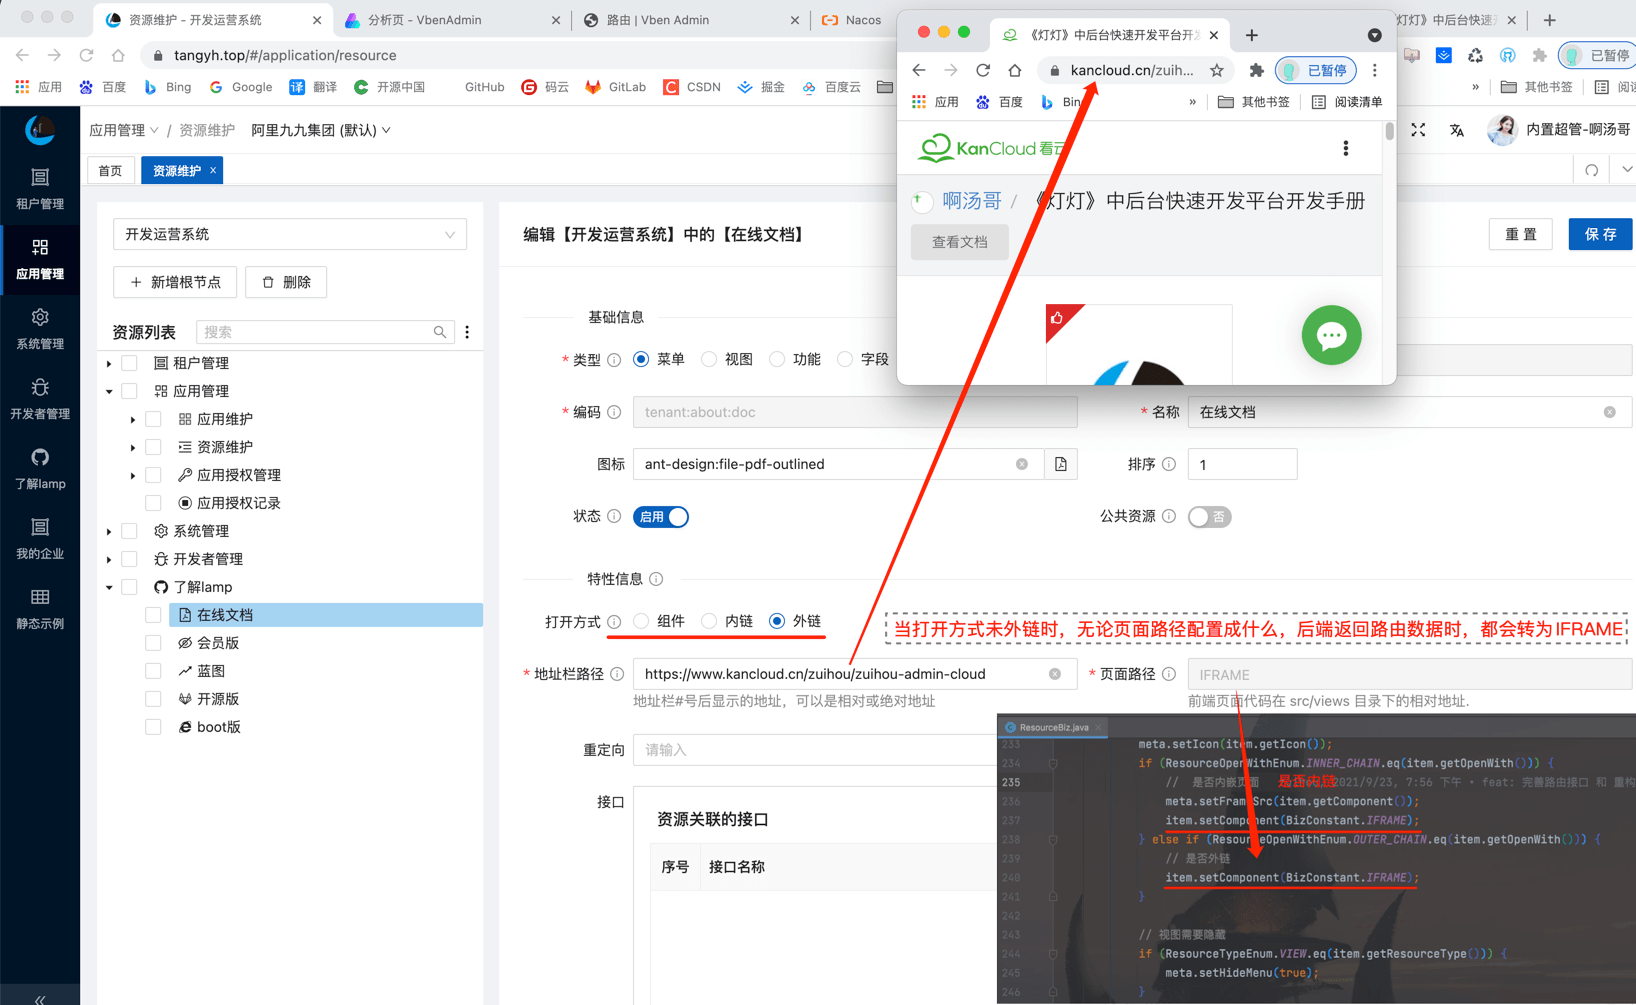Expand the 系统管理 tree node
Viewport: 1636px width, 1005px height.
109,532
